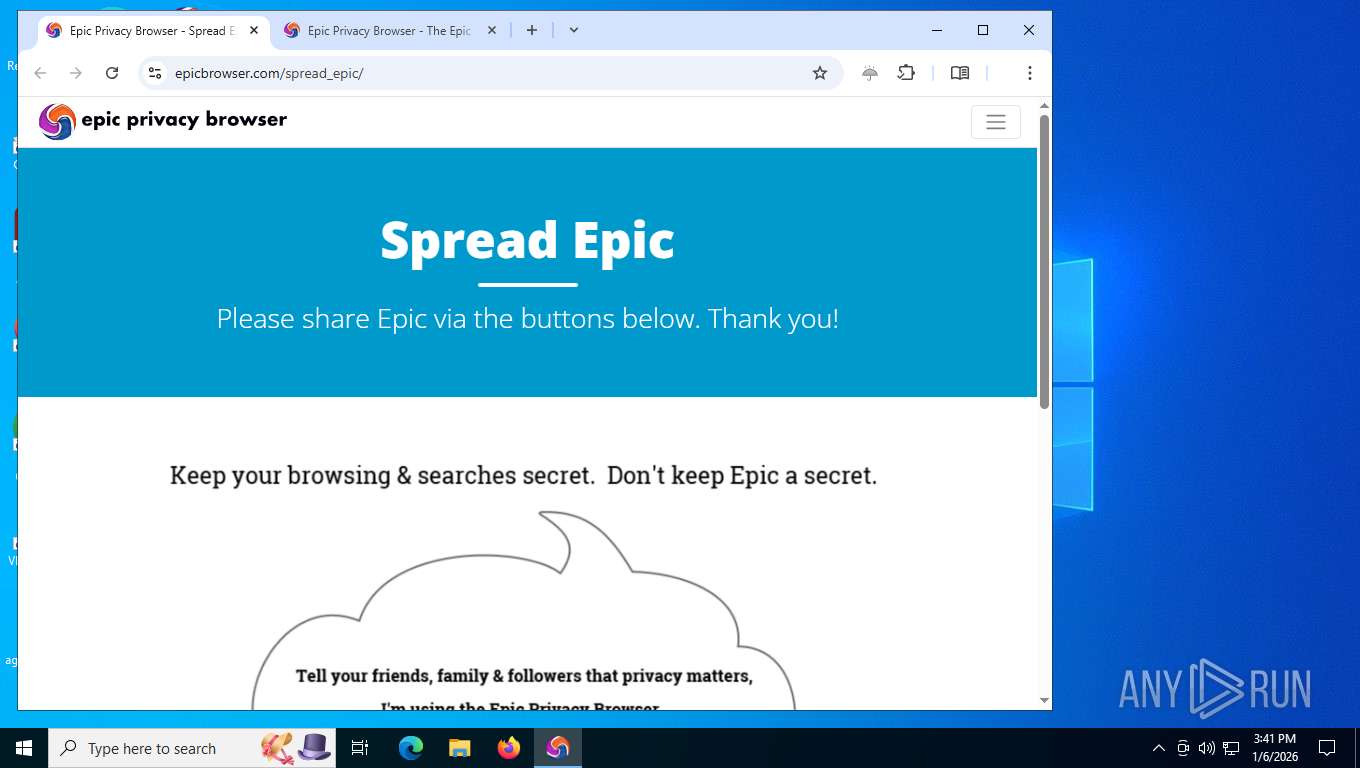Image resolution: width=1360 pixels, height=768 pixels.
Task: Go forward to the next page
Action: coord(76,73)
